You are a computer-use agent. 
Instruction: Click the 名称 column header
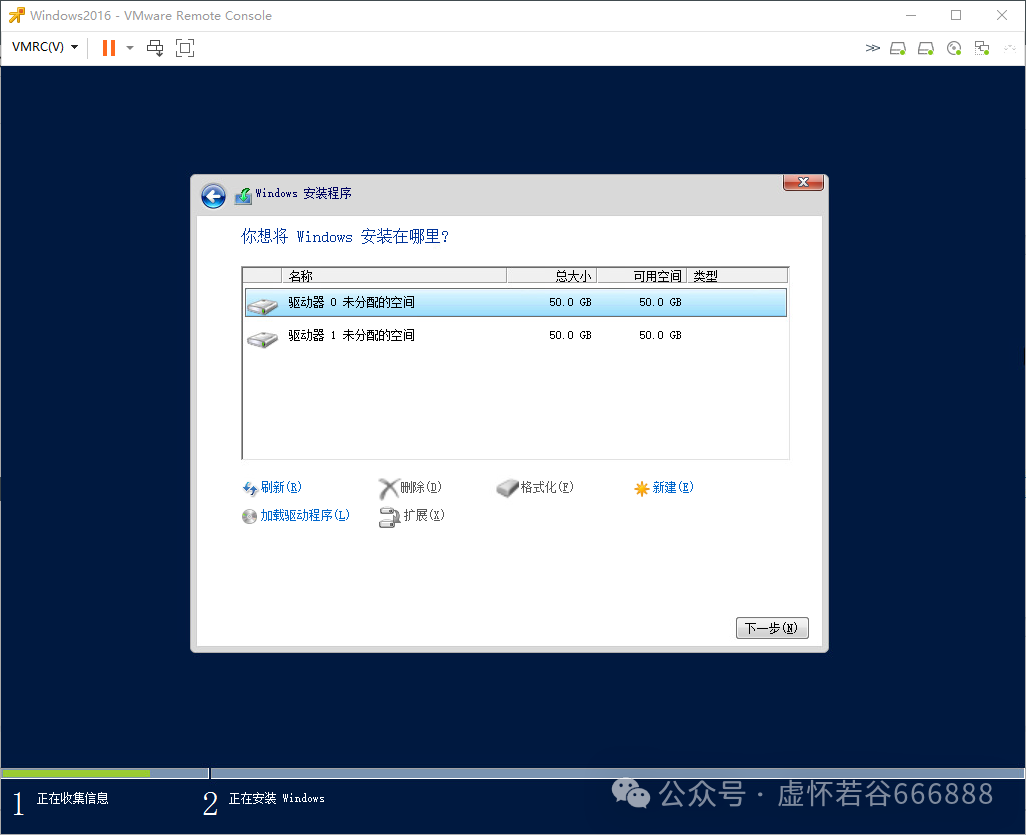pyautogui.click(x=394, y=275)
